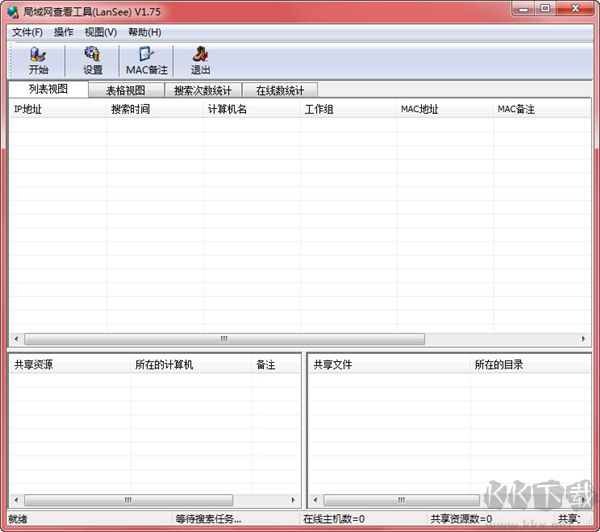The width and height of the screenshot is (600, 532).
Task: Click shared resources pane scrollbar thumb
Action: pyautogui.click(x=129, y=500)
